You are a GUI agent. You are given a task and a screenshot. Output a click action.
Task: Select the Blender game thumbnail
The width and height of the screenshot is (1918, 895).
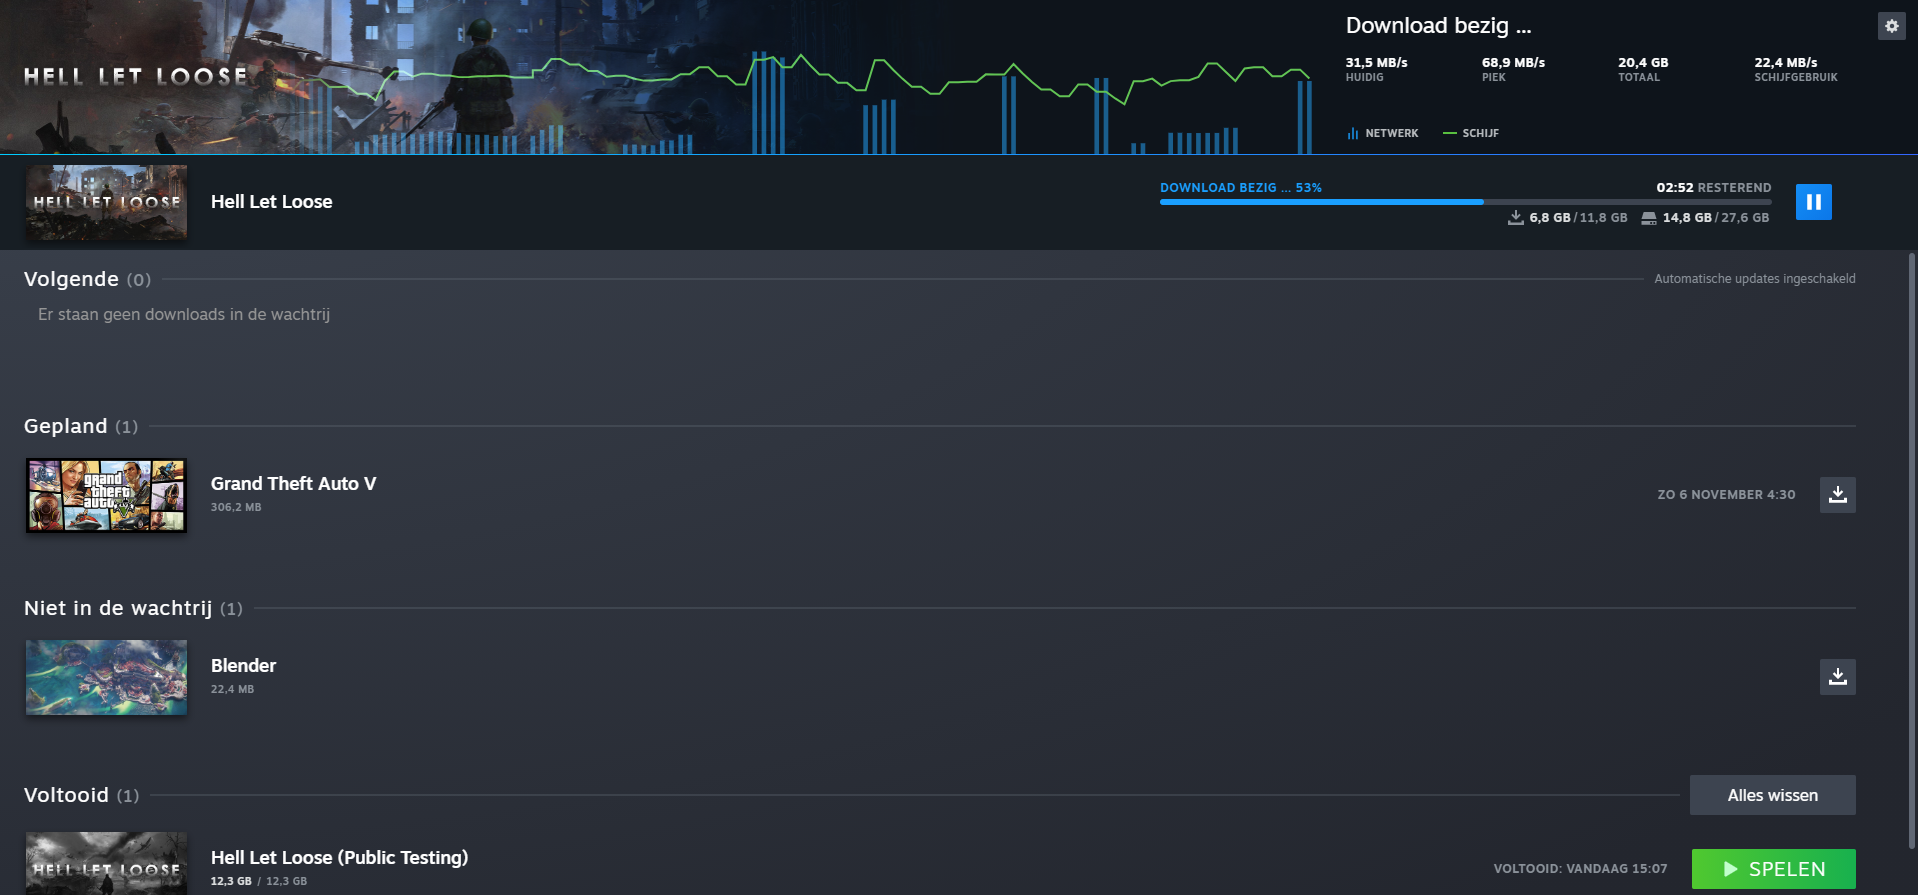tap(106, 677)
